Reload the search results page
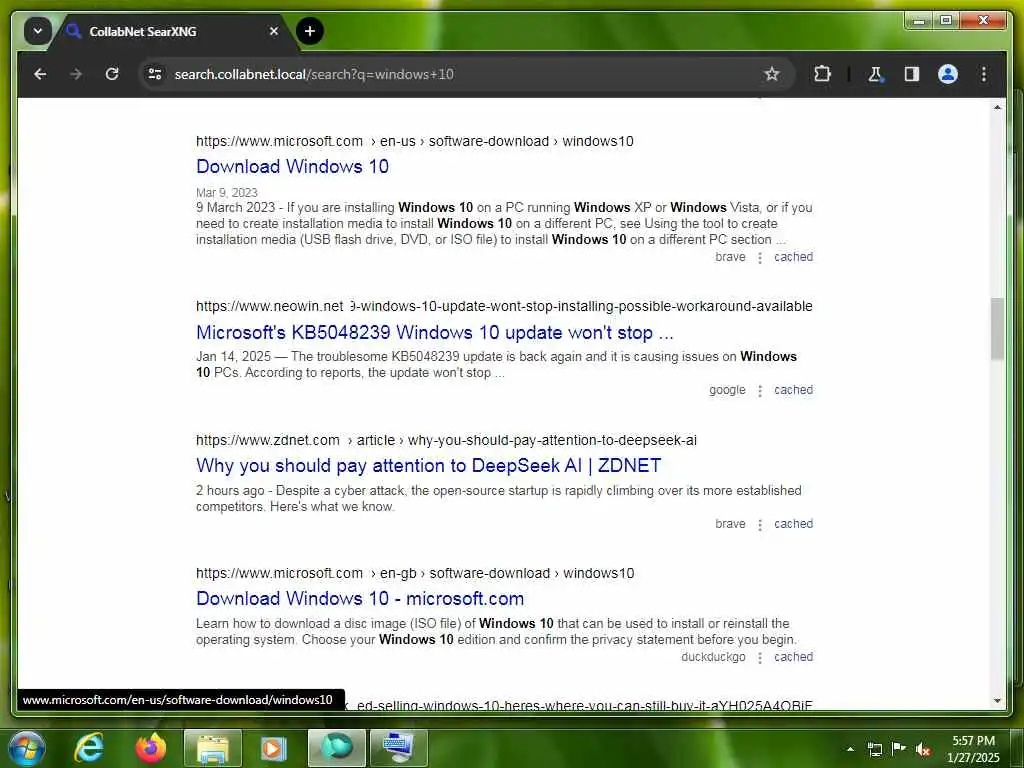Viewport: 1024px width, 768px height. pyautogui.click(x=112, y=74)
